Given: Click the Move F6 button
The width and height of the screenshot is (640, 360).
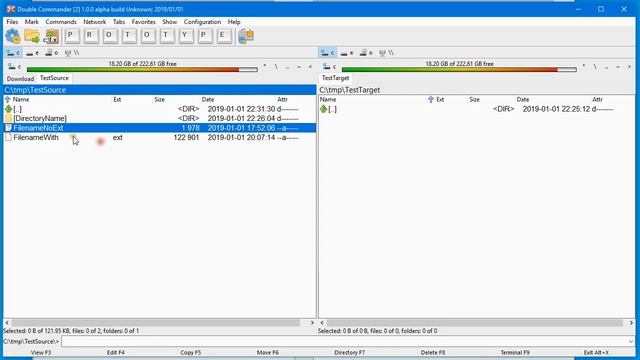Looking at the screenshot, I should pos(268,353).
